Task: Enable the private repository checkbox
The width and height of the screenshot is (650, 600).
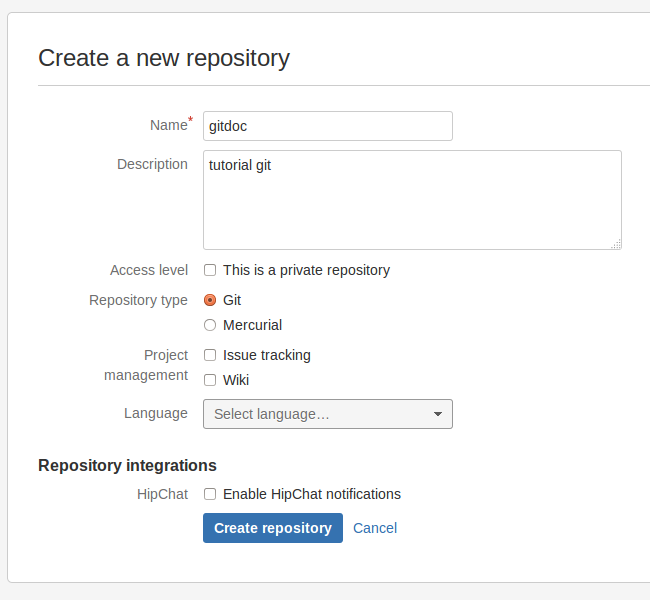Action: pos(210,270)
